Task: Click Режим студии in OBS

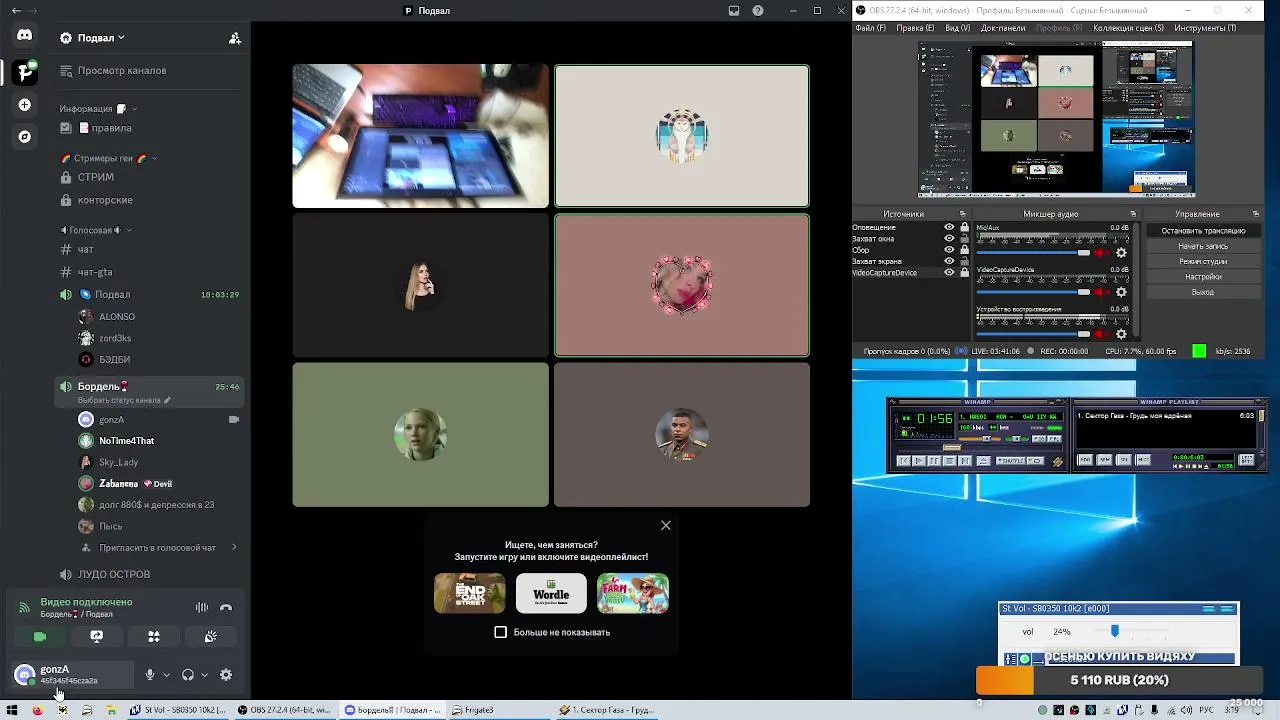Action: tap(1203, 261)
